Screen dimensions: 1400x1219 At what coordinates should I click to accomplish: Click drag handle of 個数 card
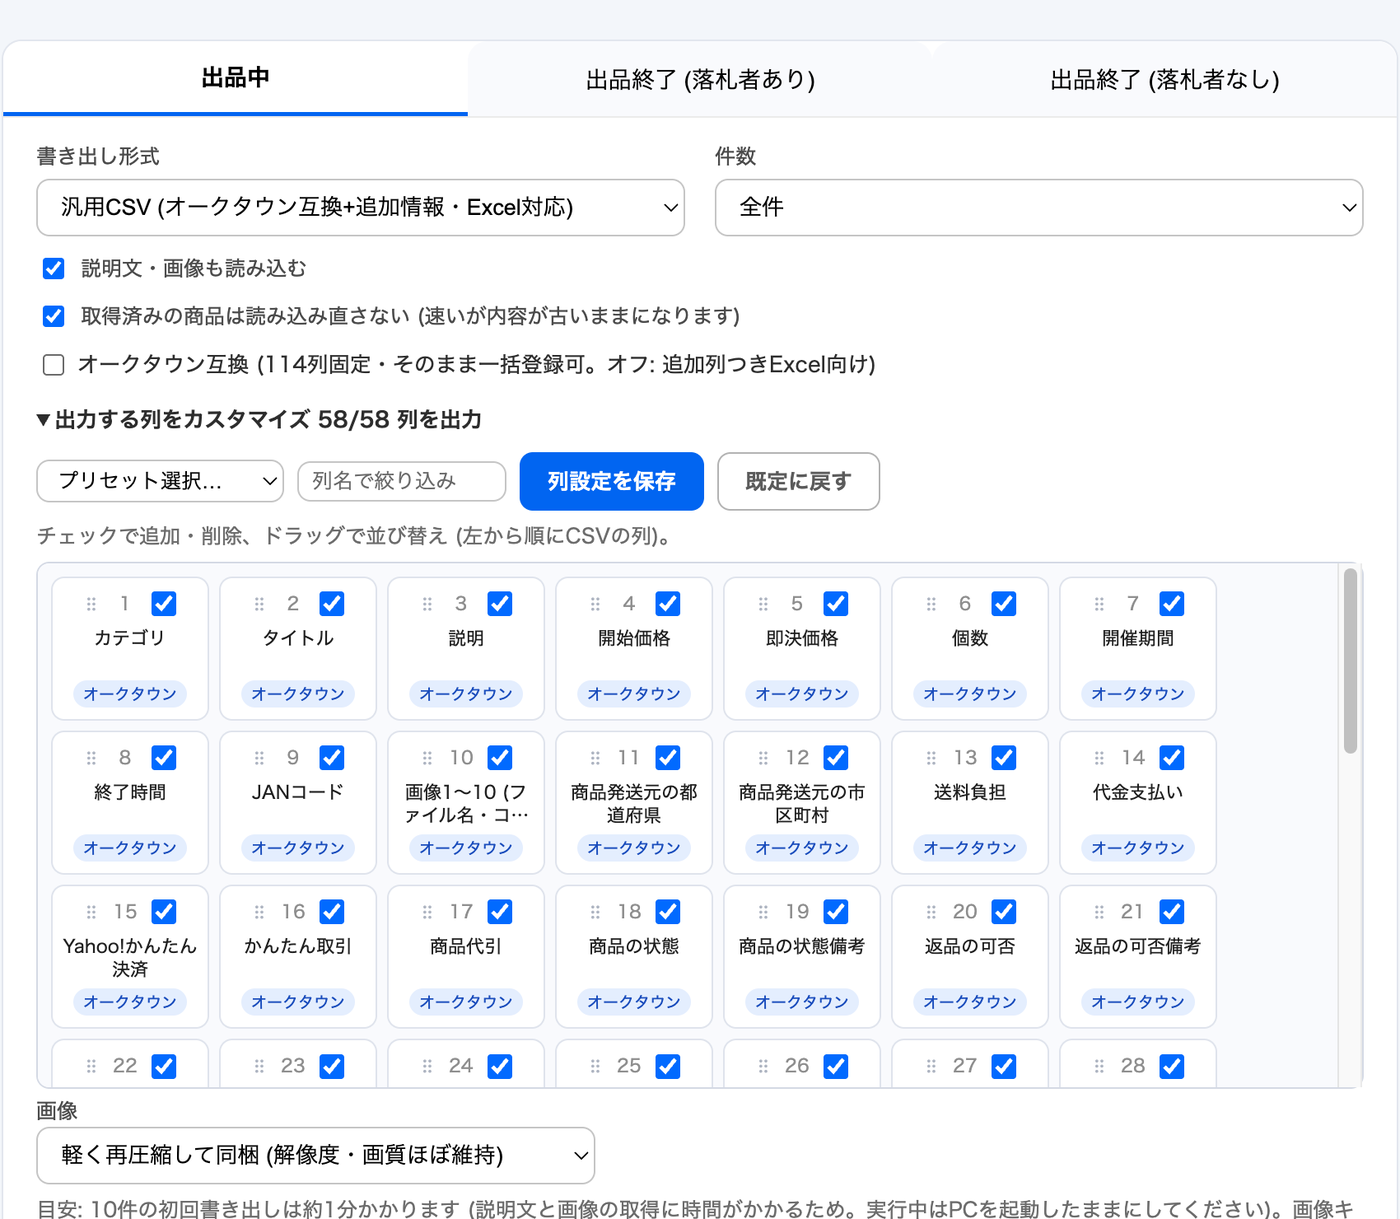point(931,604)
